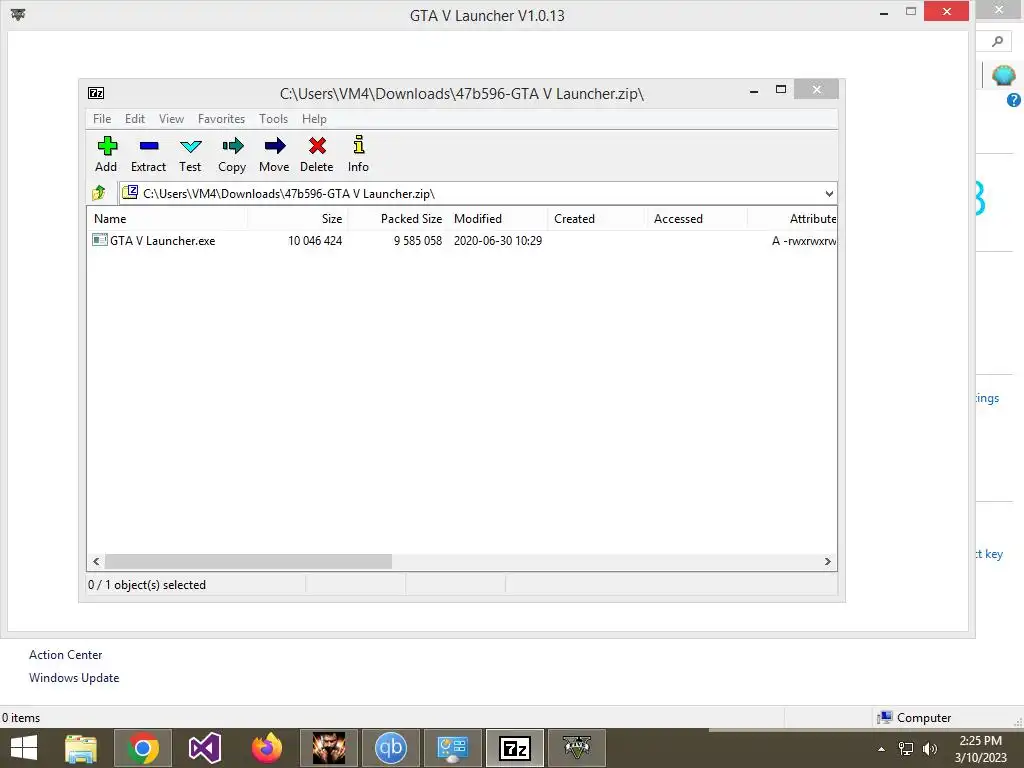Sort by Packed Size column header
The image size is (1024, 768).
pos(398,219)
